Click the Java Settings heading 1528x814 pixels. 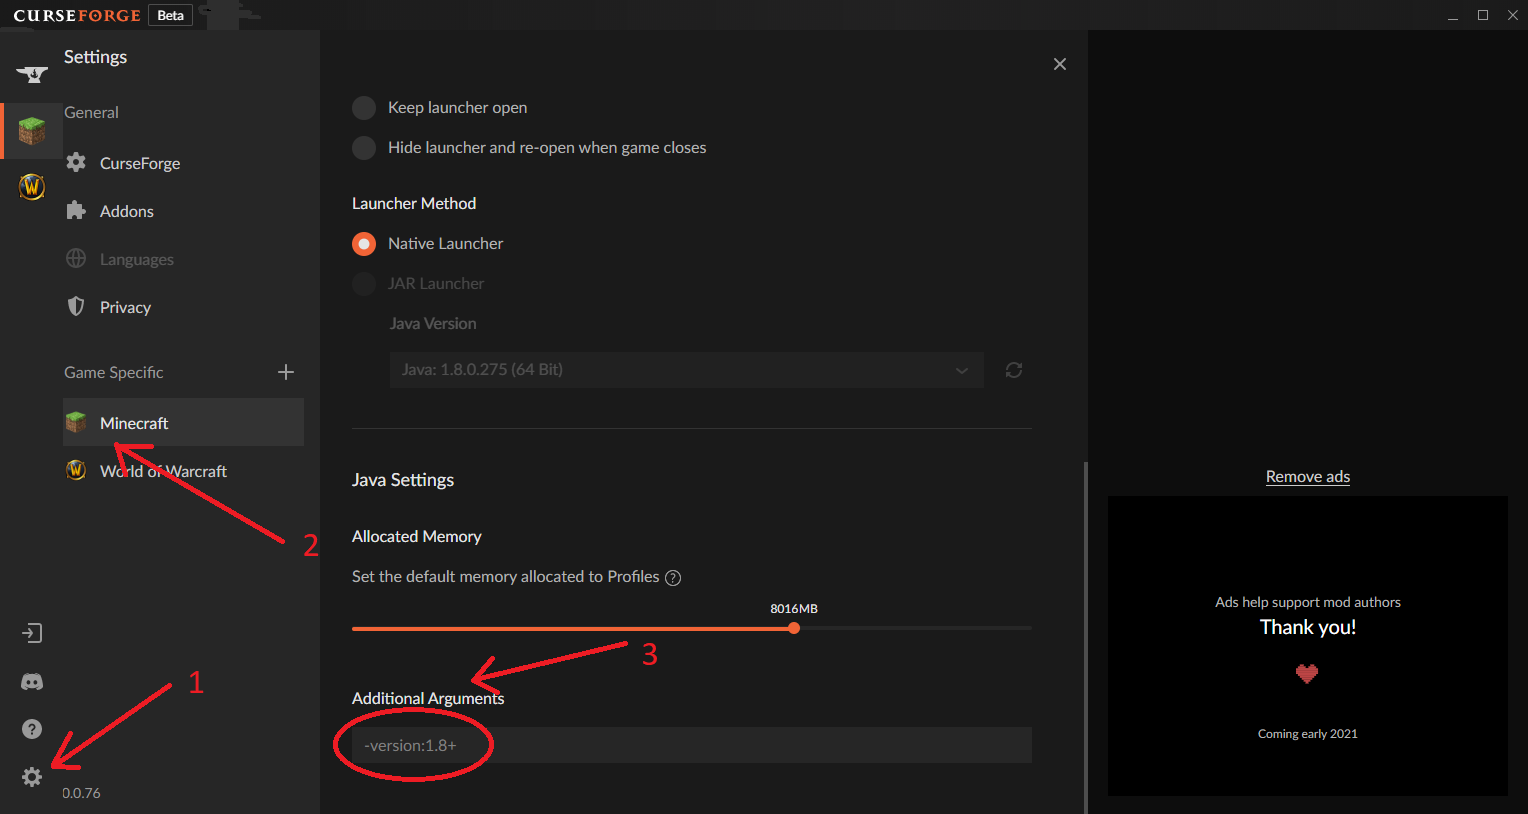403,480
